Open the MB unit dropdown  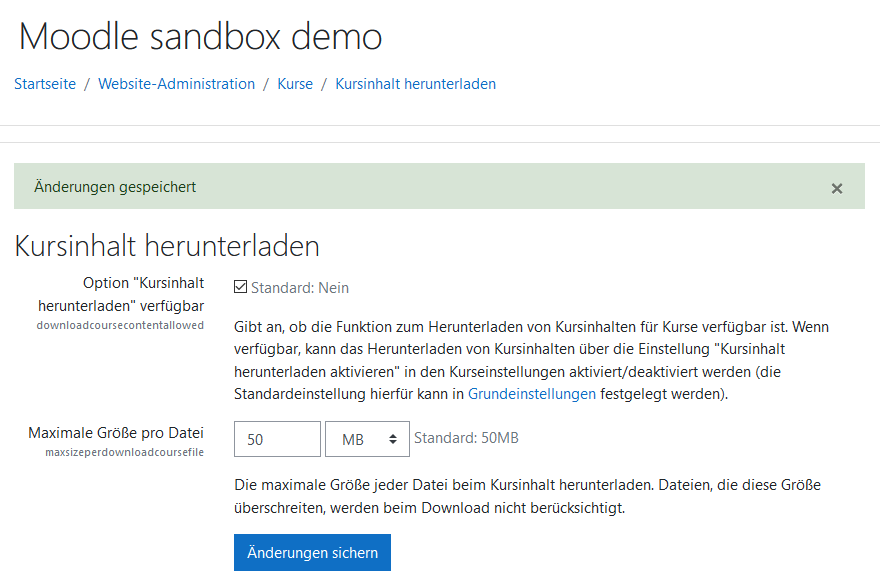click(368, 439)
